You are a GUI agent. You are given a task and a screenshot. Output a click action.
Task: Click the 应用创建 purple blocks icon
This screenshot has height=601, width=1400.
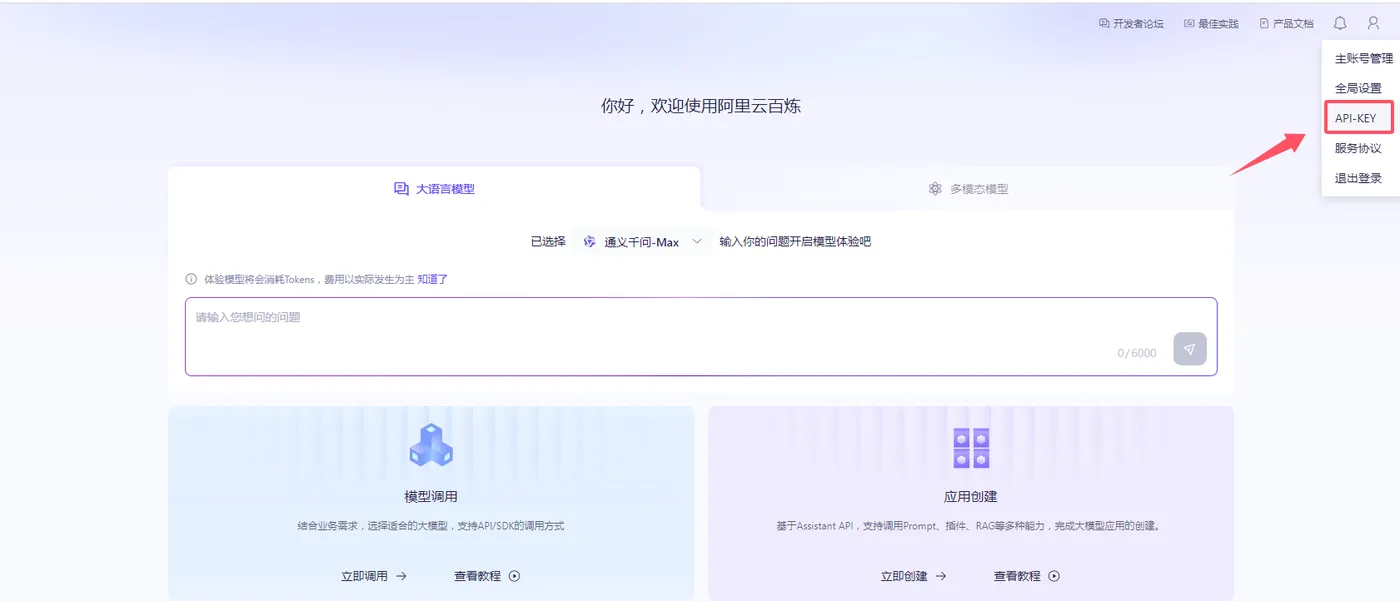(970, 448)
